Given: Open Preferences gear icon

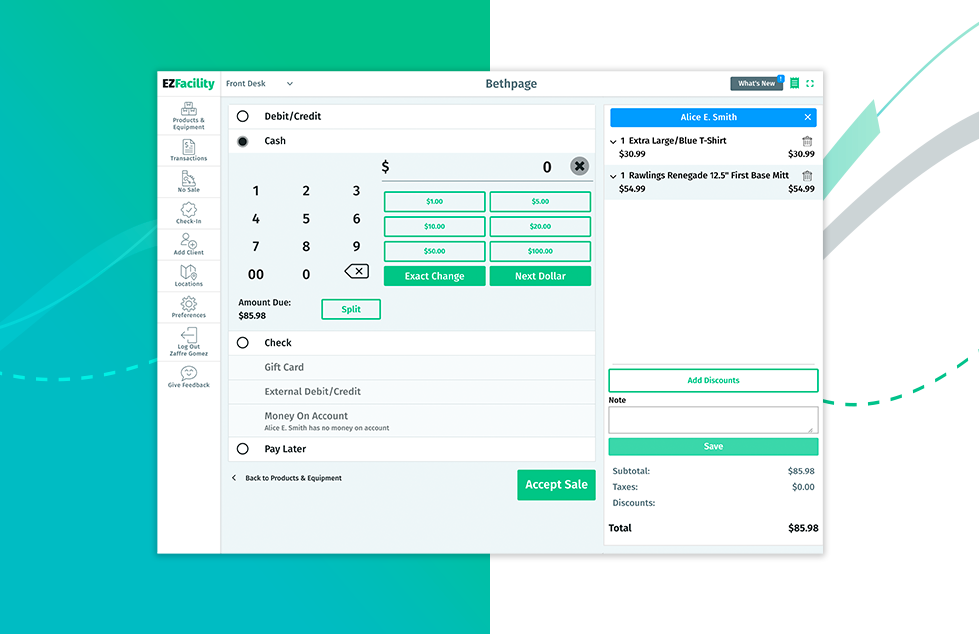Looking at the screenshot, I should [x=188, y=306].
